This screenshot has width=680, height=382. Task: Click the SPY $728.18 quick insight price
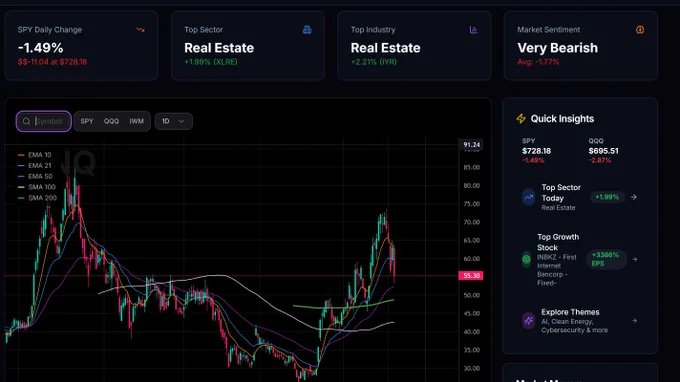tap(536, 151)
